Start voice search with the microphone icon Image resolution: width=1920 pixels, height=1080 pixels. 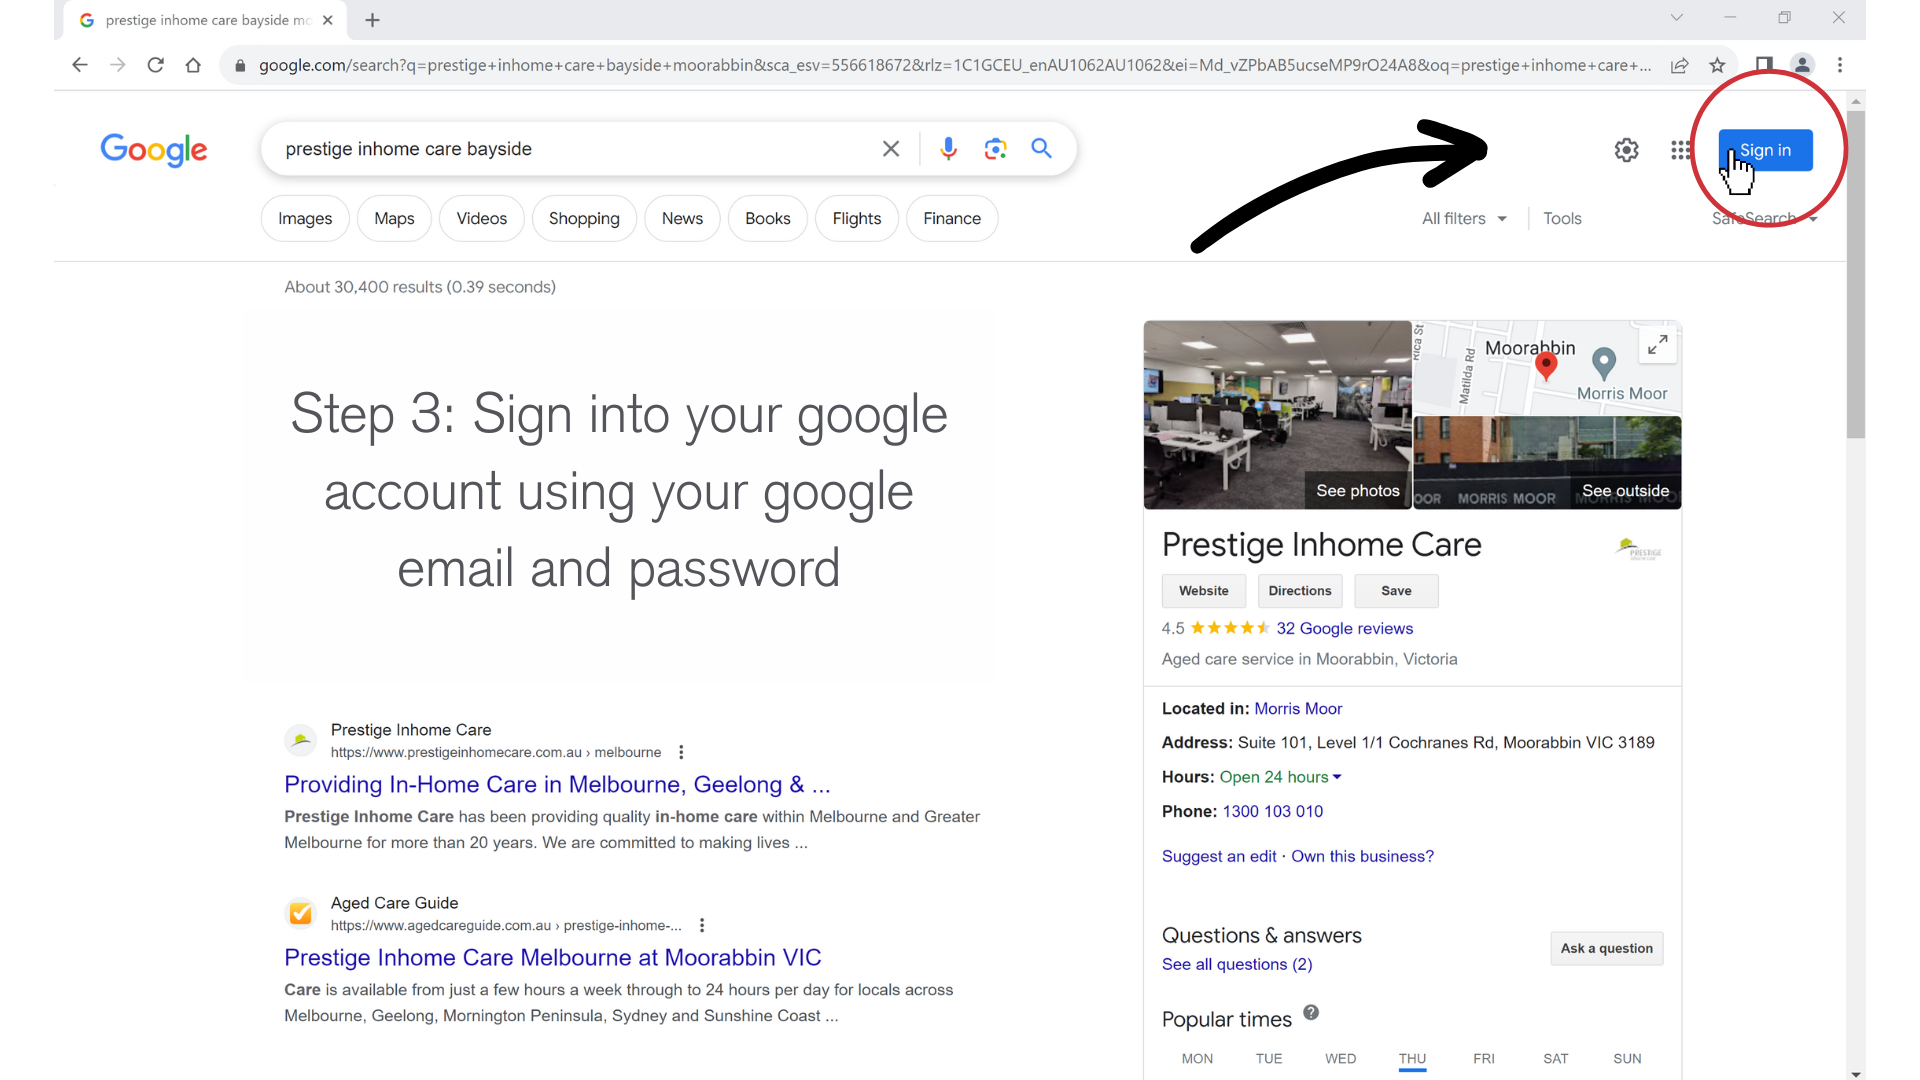click(949, 149)
